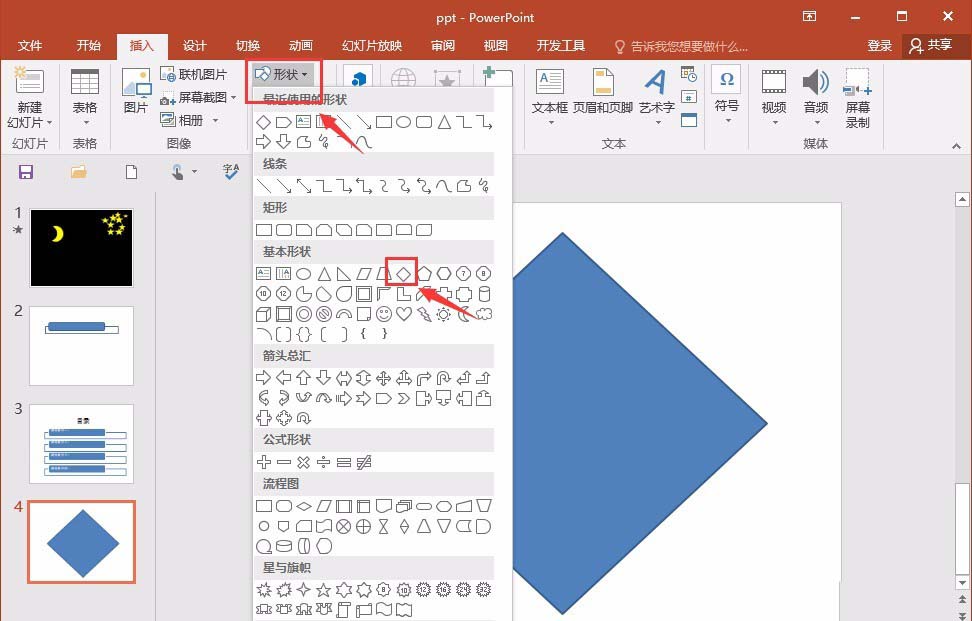Open the Photo Album dropdown arrow
Viewport: 972px width, 621px height.
click(x=215, y=120)
